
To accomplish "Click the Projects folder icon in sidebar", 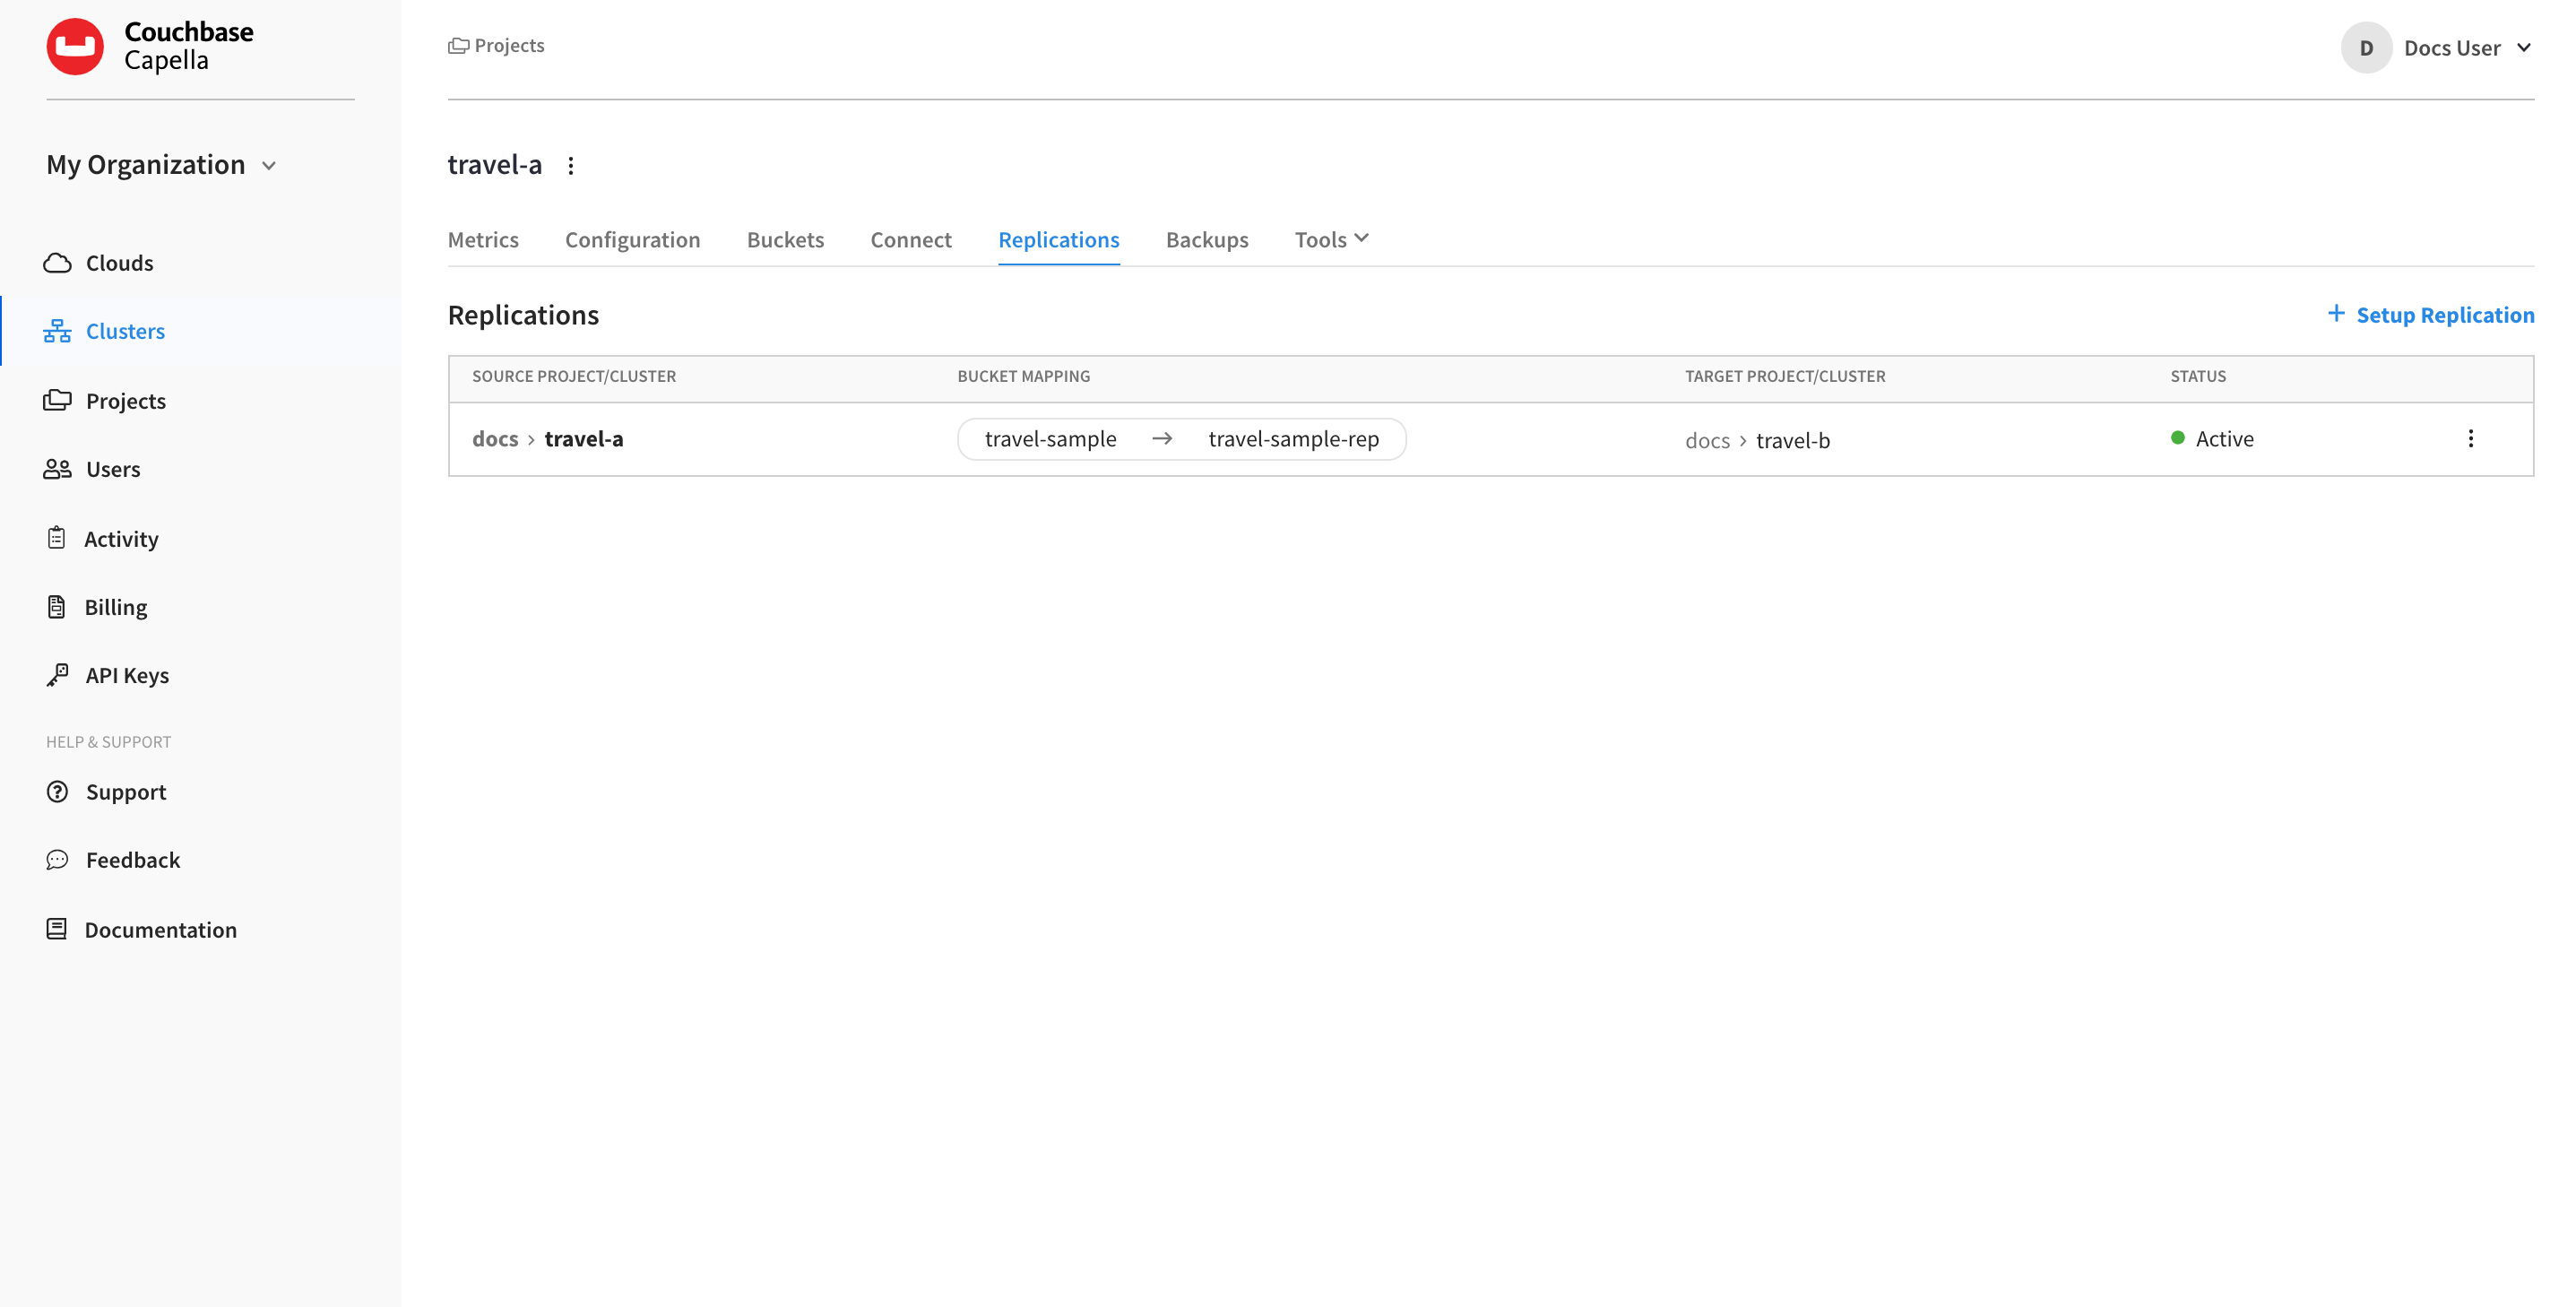I will point(58,400).
